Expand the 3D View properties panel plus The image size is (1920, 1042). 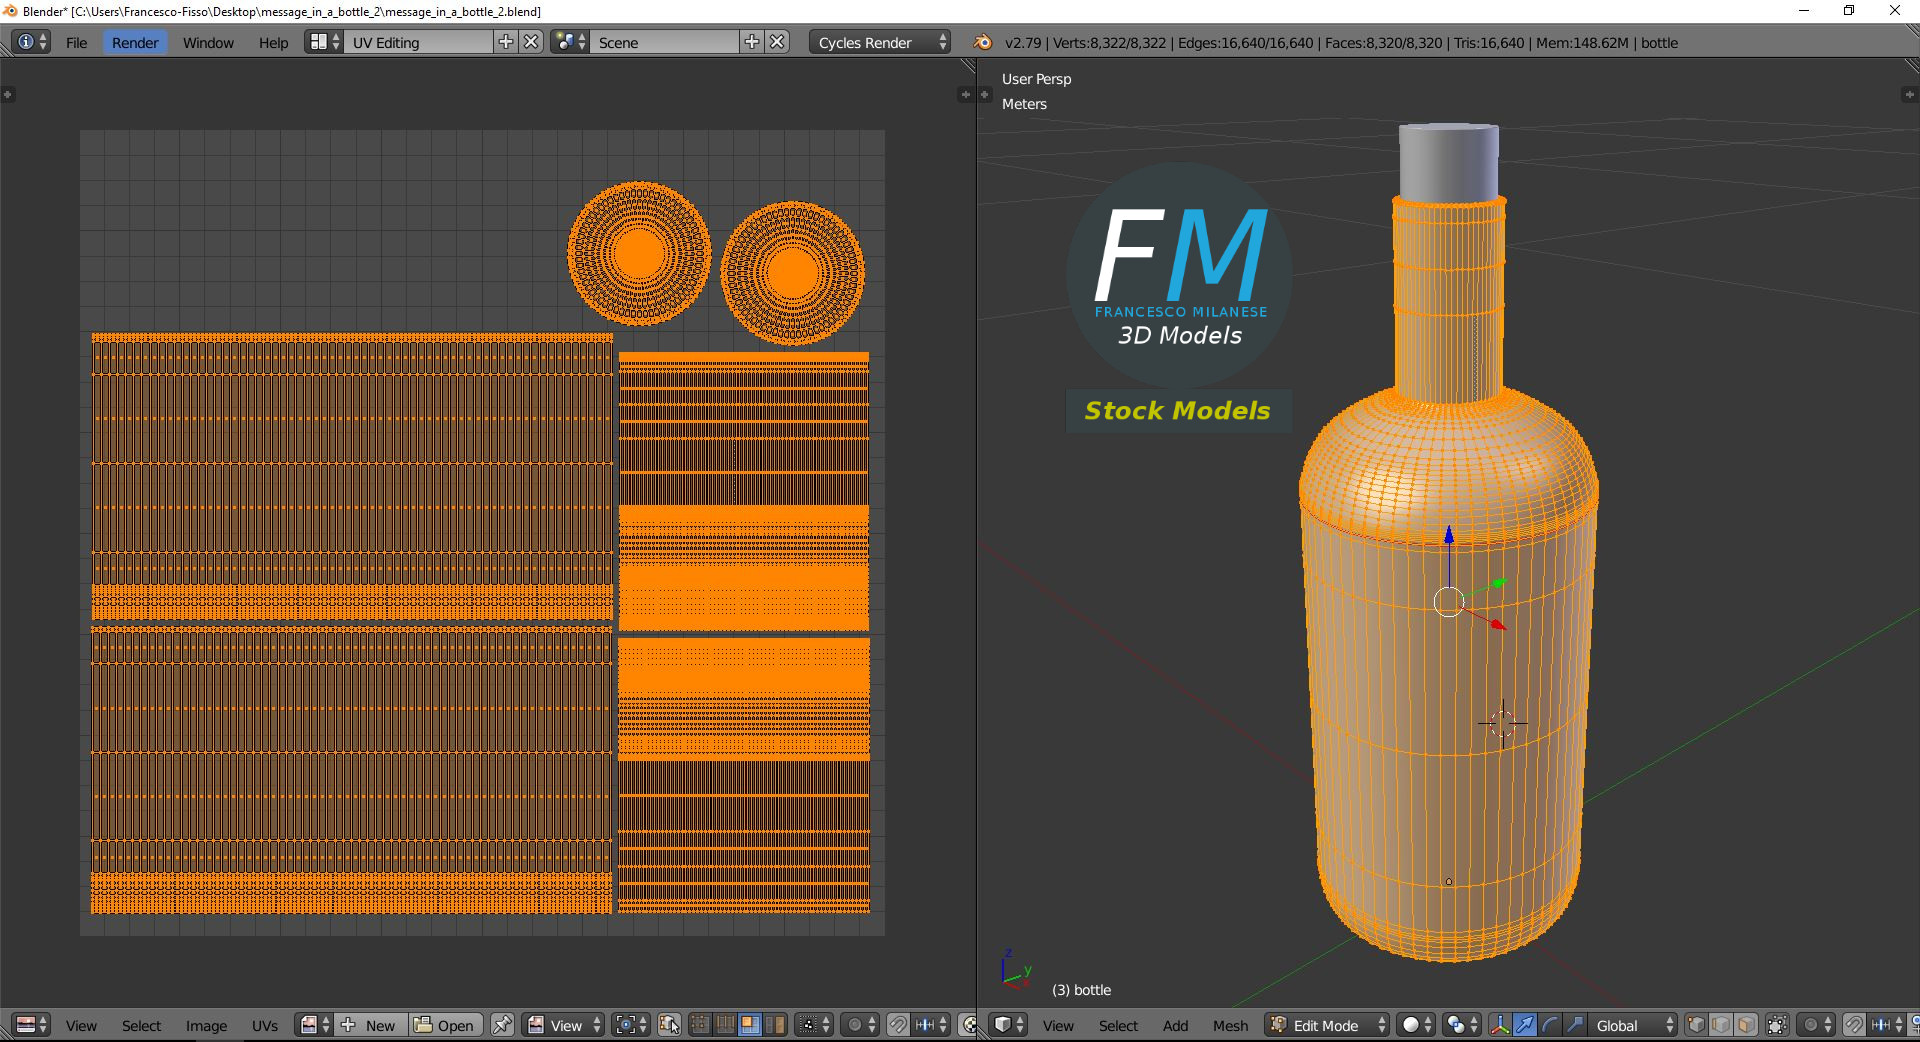tap(1909, 94)
